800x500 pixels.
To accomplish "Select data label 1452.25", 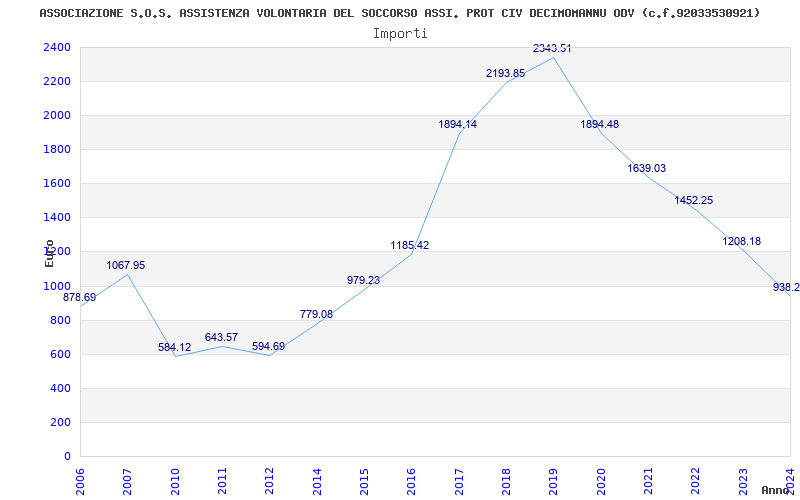I will pos(694,201).
